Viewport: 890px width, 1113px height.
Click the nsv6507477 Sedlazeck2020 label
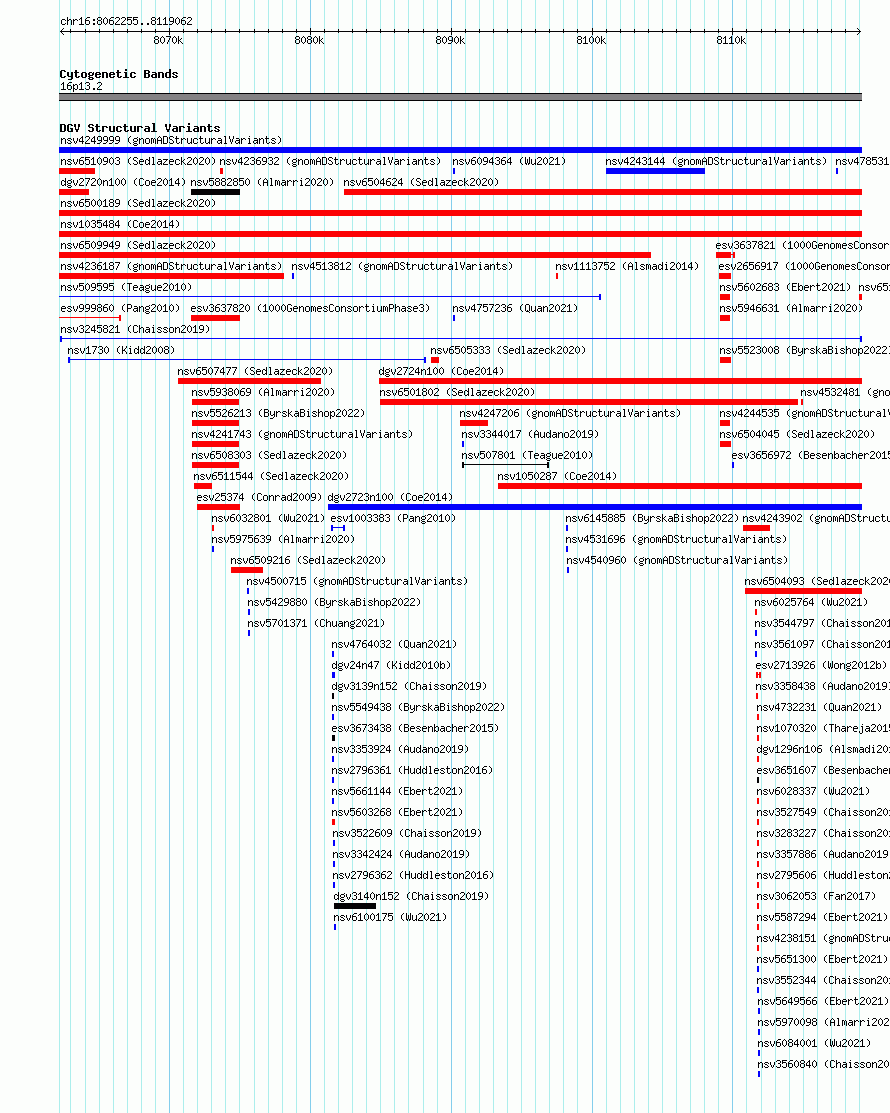[255, 371]
